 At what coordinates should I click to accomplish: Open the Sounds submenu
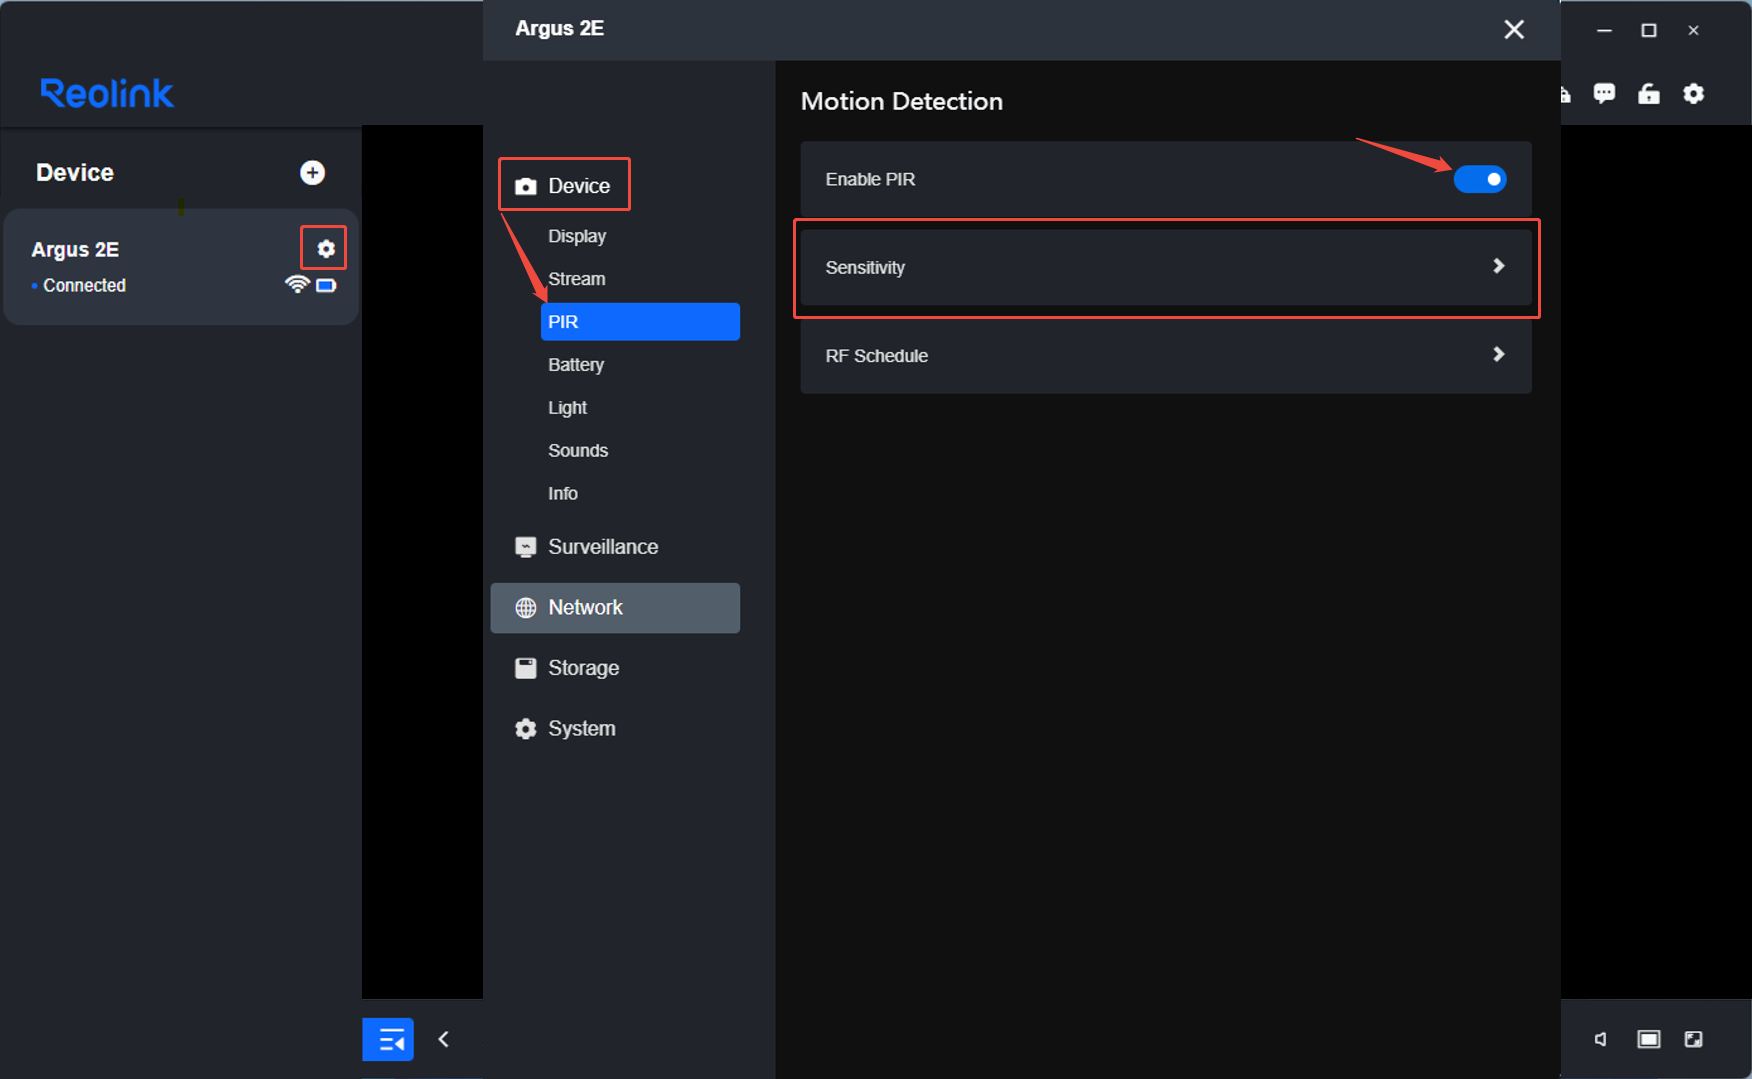tap(578, 451)
